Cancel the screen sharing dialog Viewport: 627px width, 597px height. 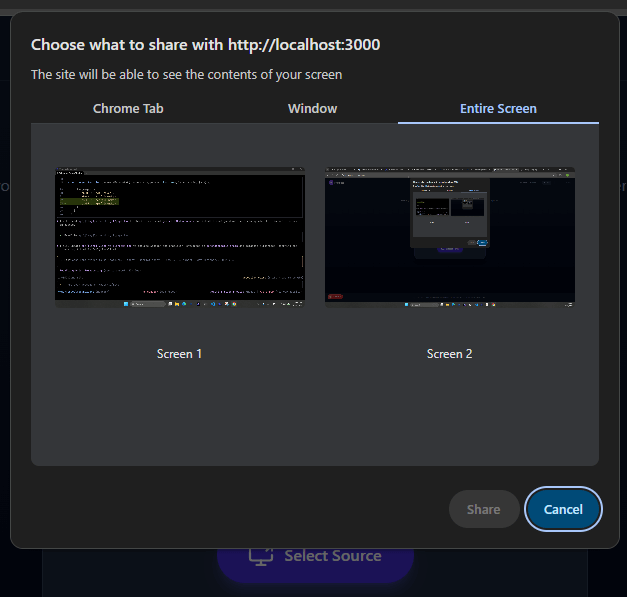pyautogui.click(x=563, y=509)
